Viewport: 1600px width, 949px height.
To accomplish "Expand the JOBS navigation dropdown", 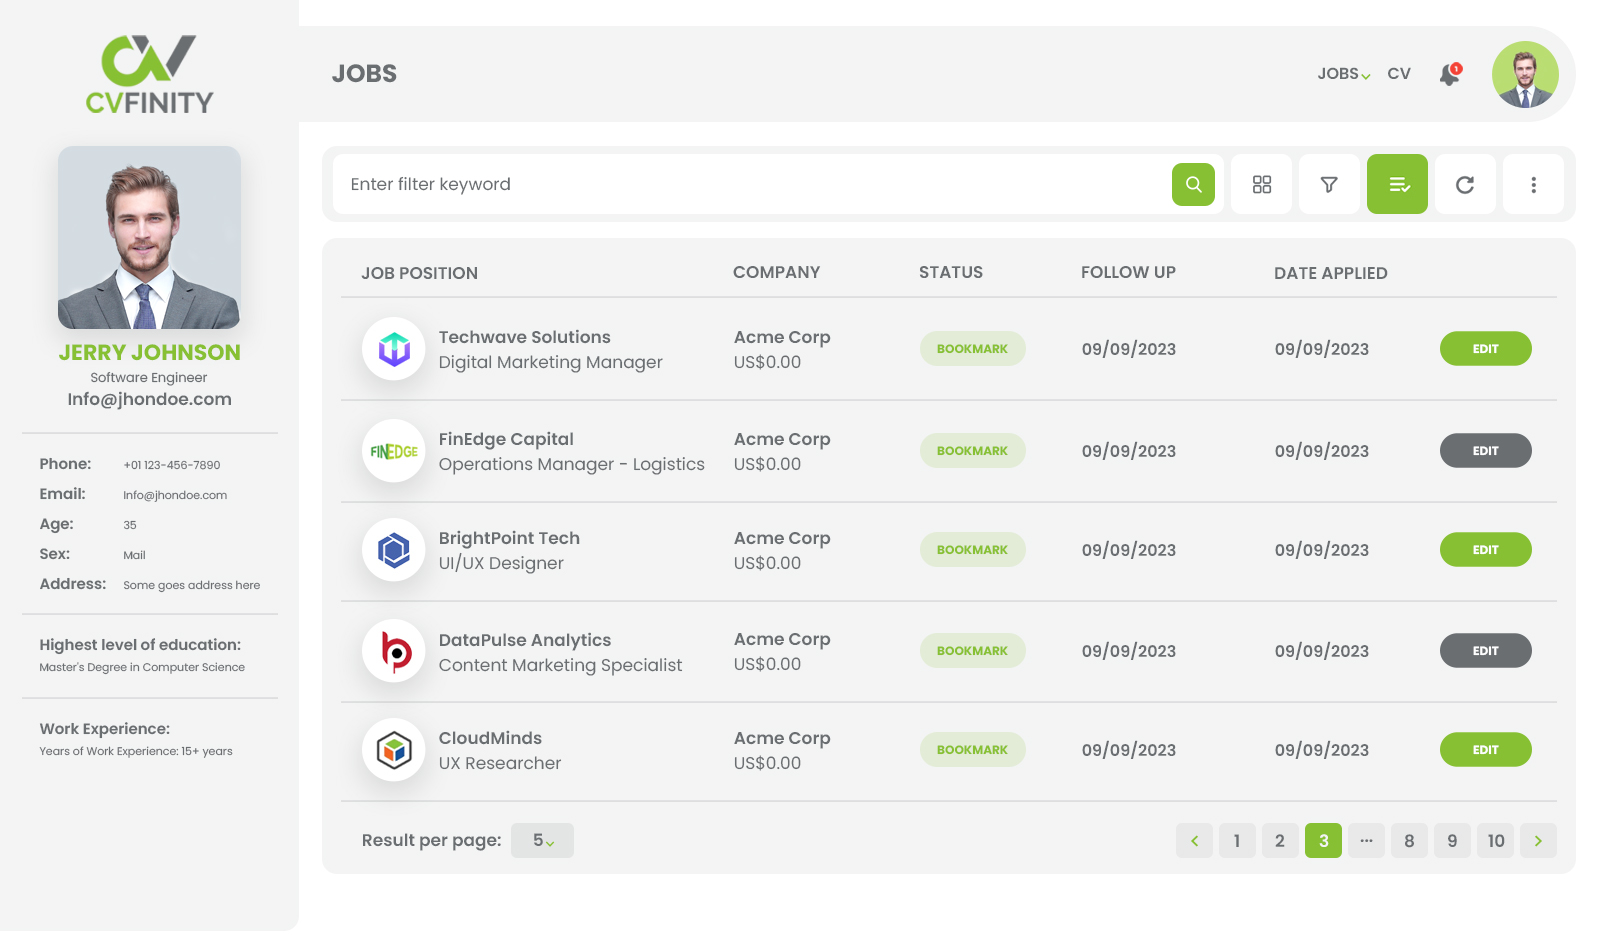I will pos(1343,73).
